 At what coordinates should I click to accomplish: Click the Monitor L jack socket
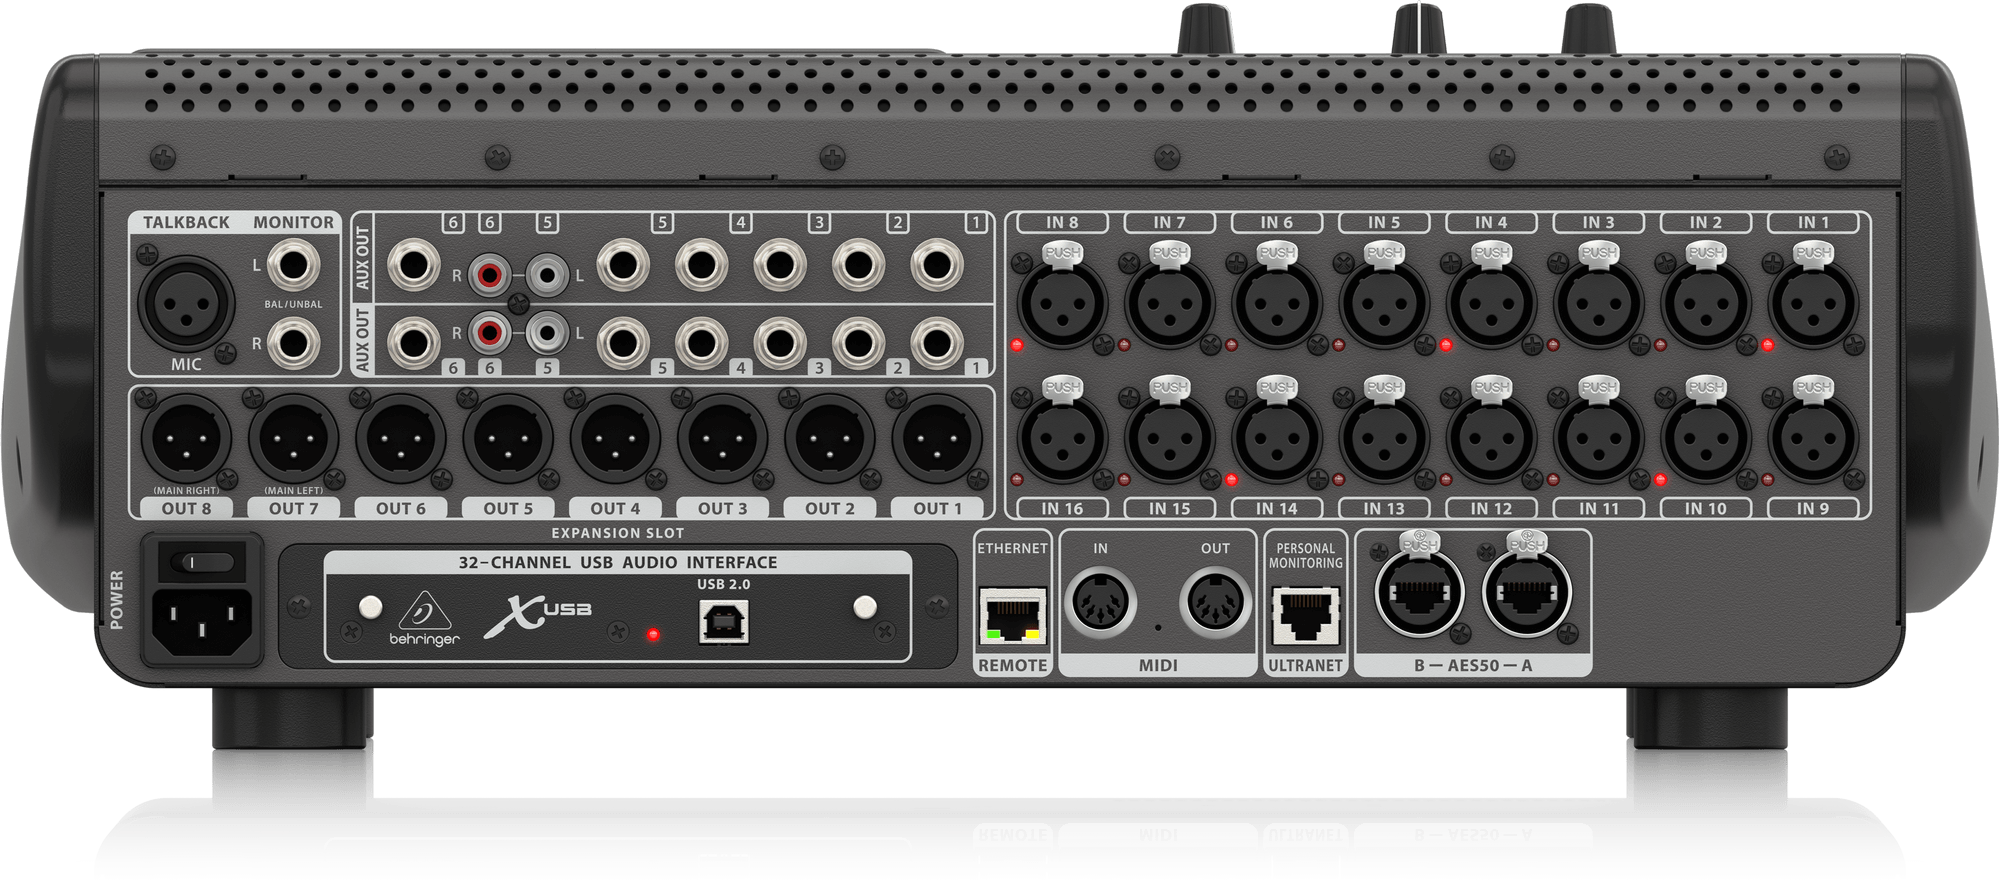point(293,267)
